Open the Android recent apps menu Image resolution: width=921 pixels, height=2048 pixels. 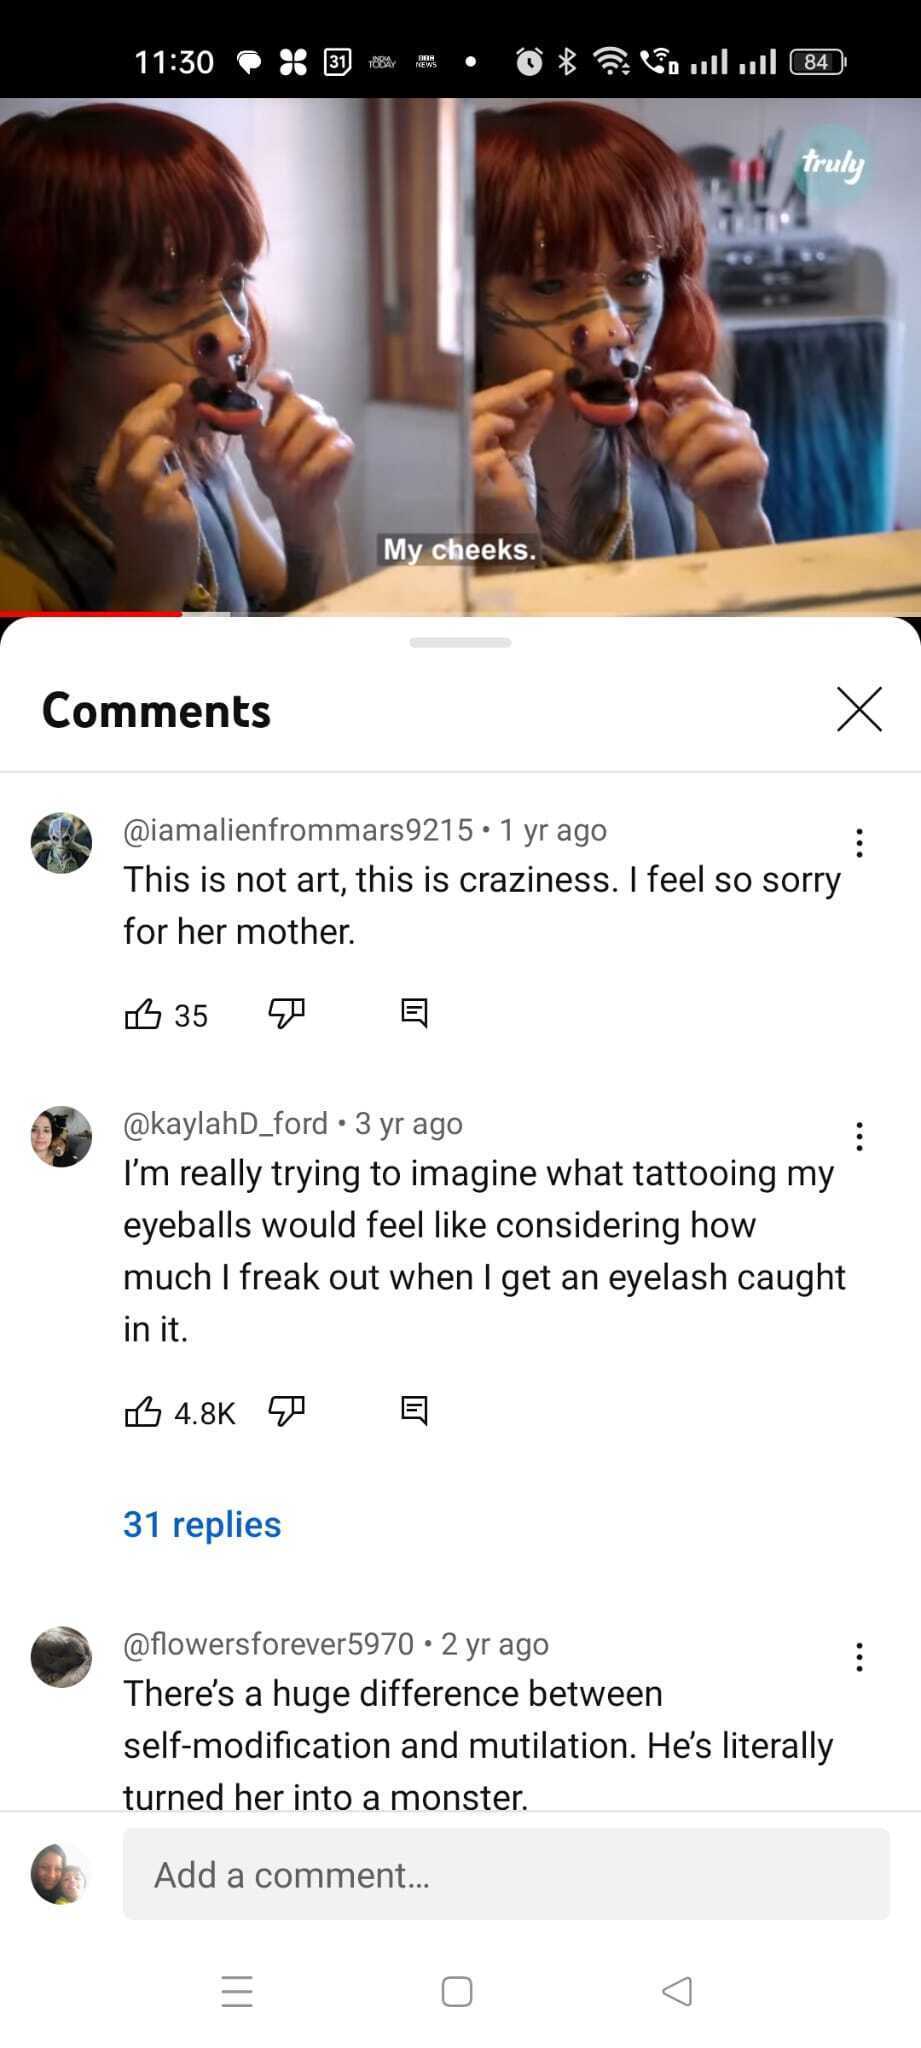[237, 1991]
